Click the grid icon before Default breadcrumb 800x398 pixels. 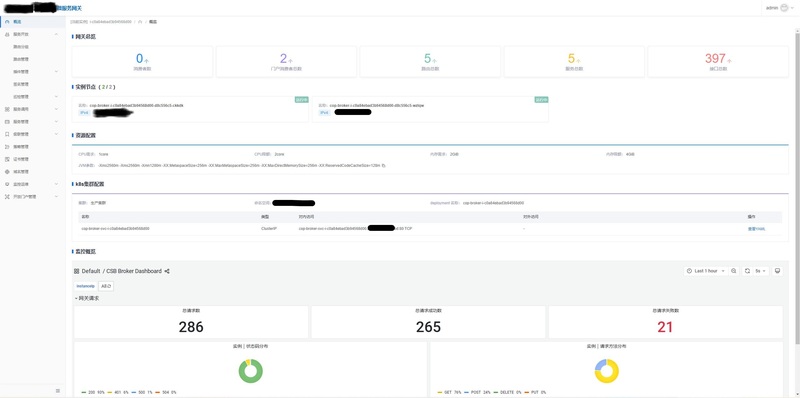click(77, 271)
